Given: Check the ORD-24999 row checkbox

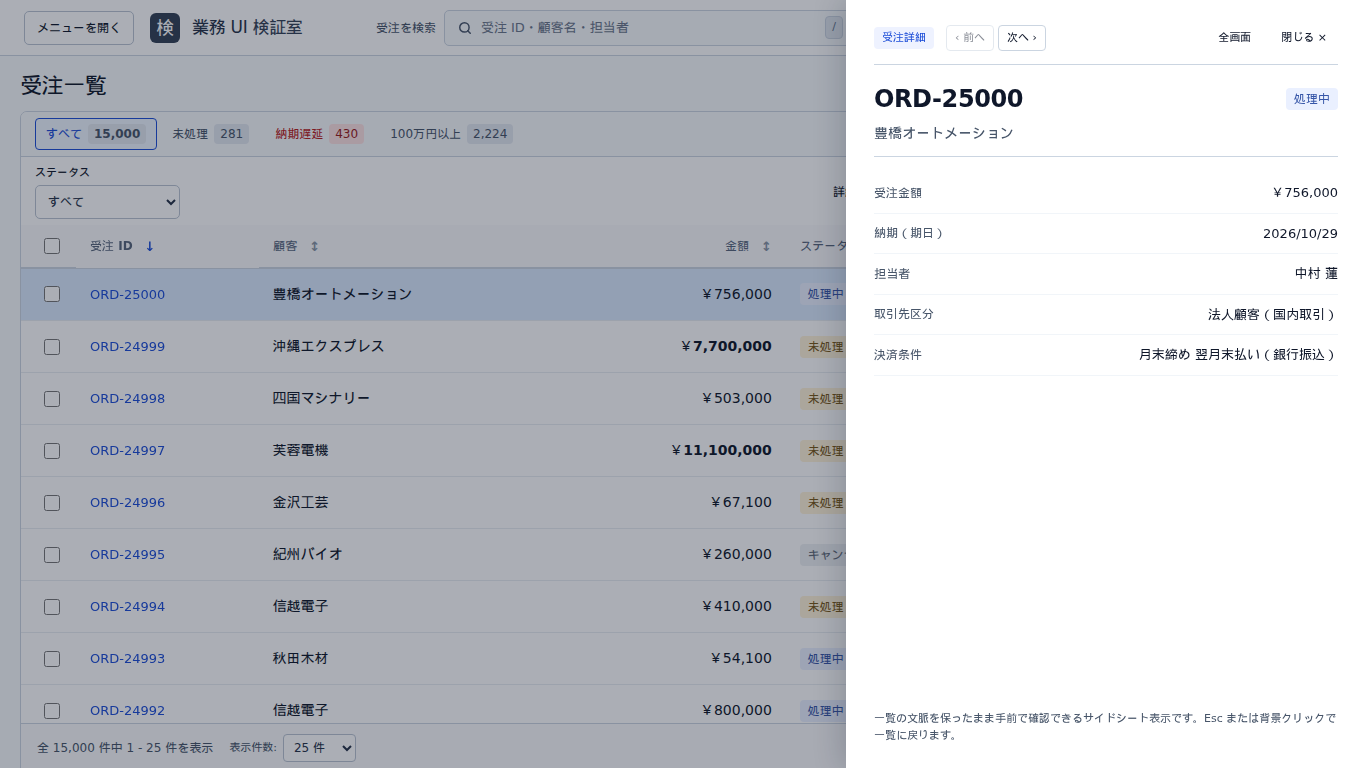Looking at the screenshot, I should click(52, 347).
